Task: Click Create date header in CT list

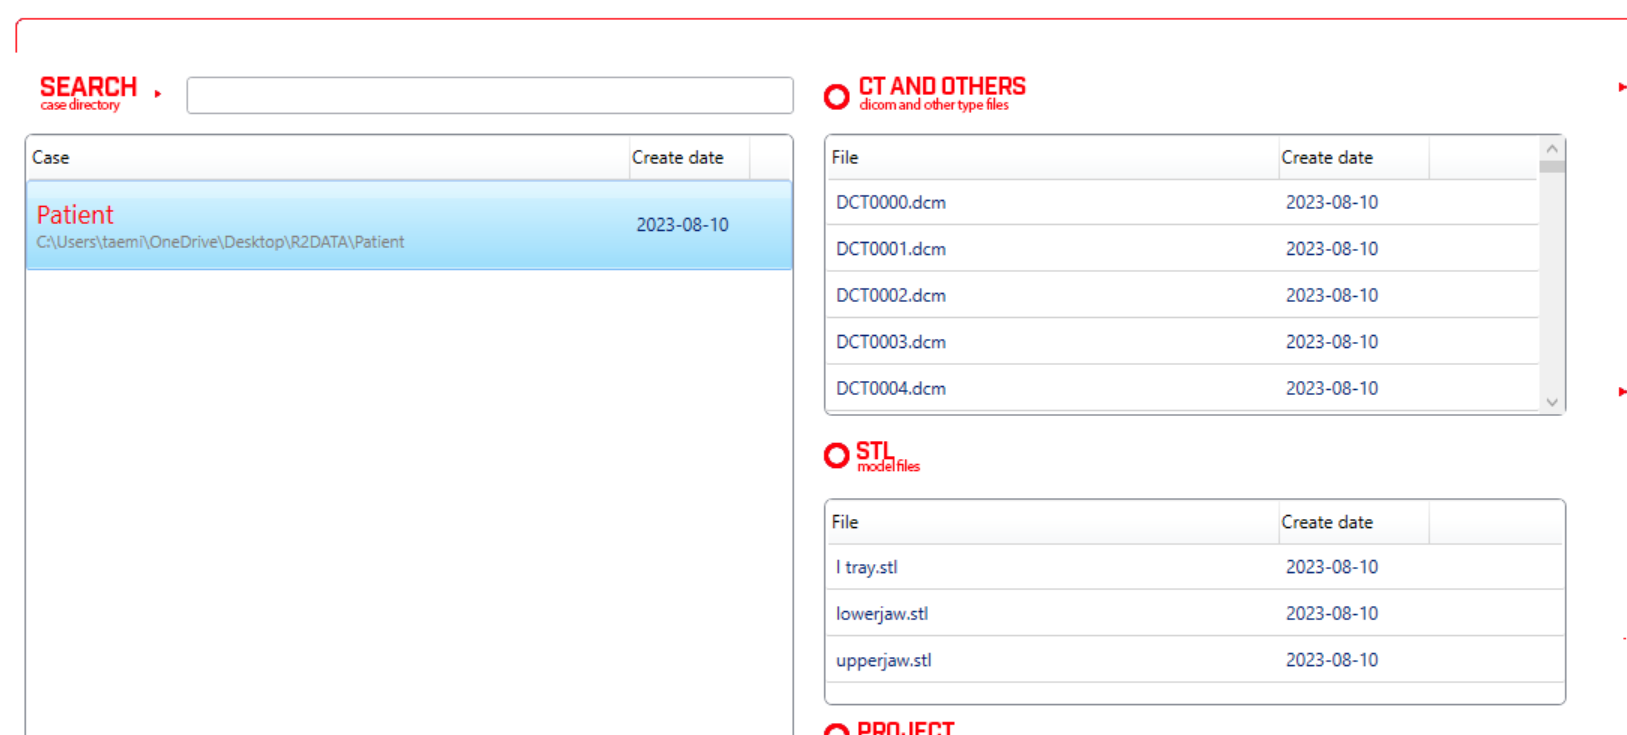Action: click(1354, 158)
